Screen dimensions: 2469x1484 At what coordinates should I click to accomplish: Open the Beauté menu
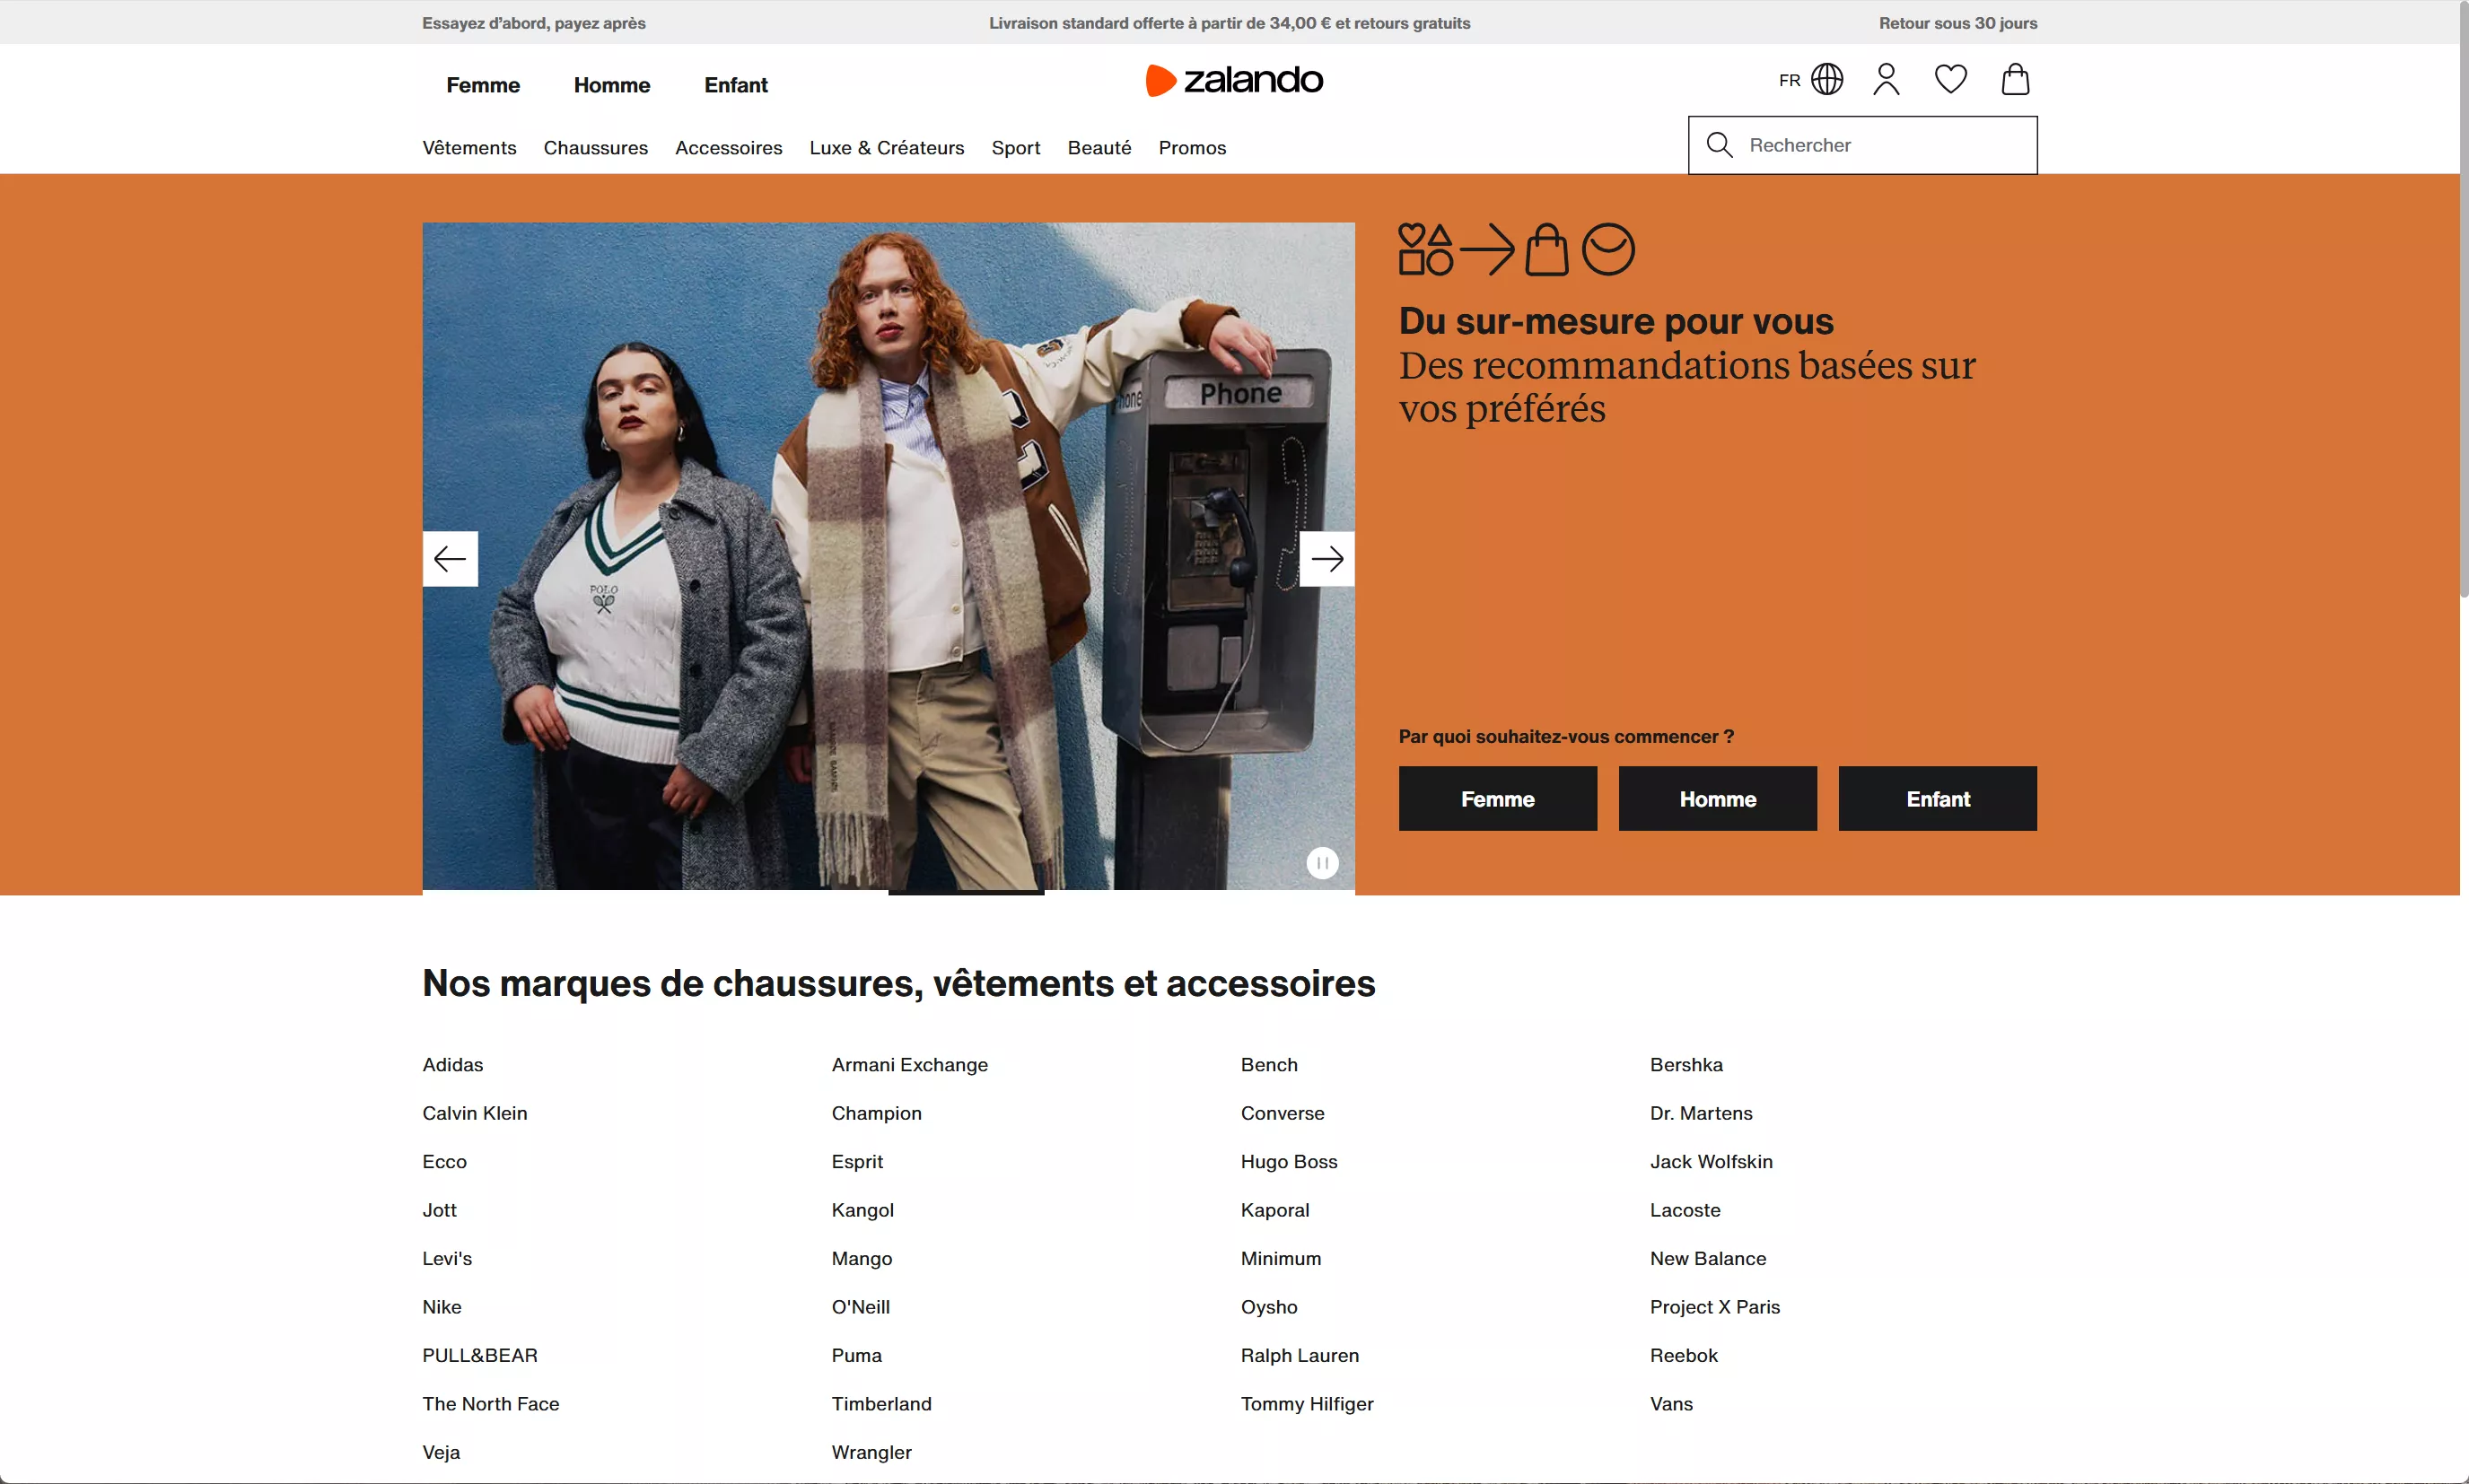pyautogui.click(x=1099, y=148)
